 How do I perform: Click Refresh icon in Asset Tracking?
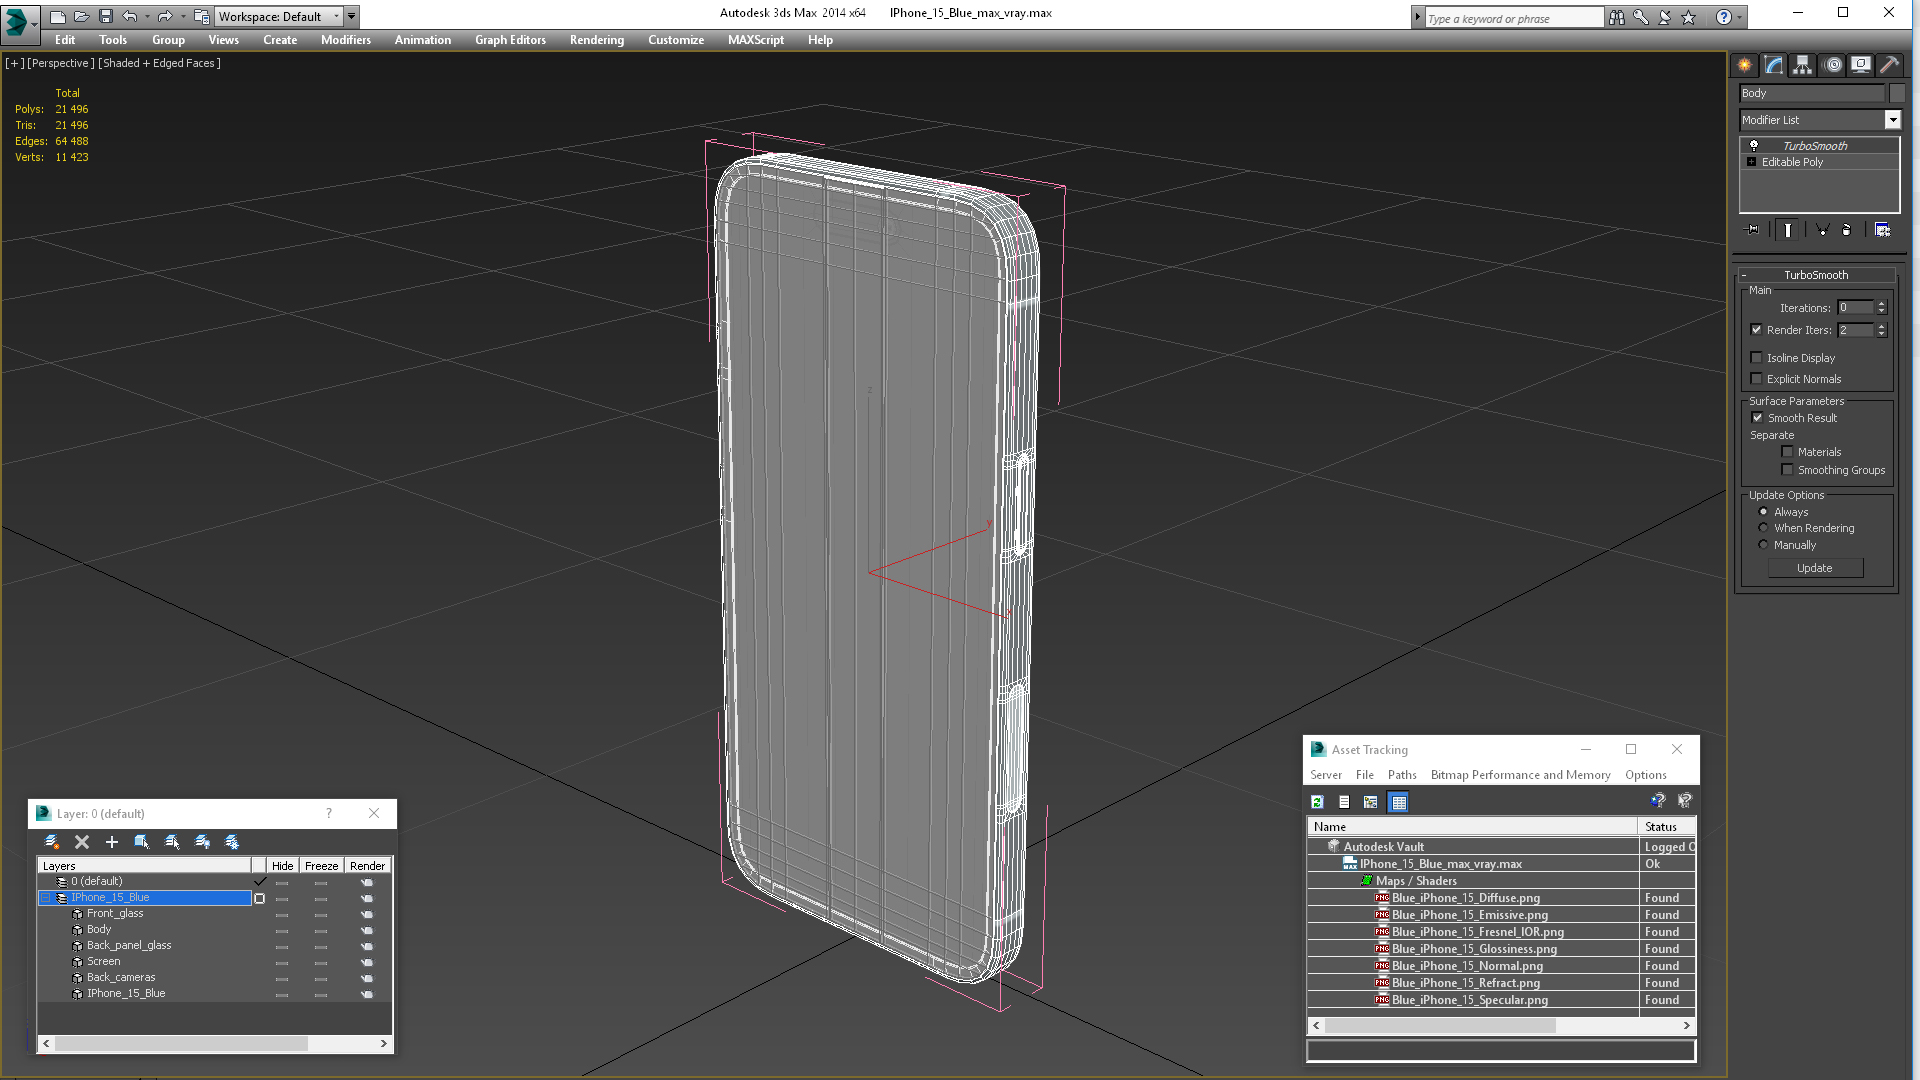[1317, 802]
